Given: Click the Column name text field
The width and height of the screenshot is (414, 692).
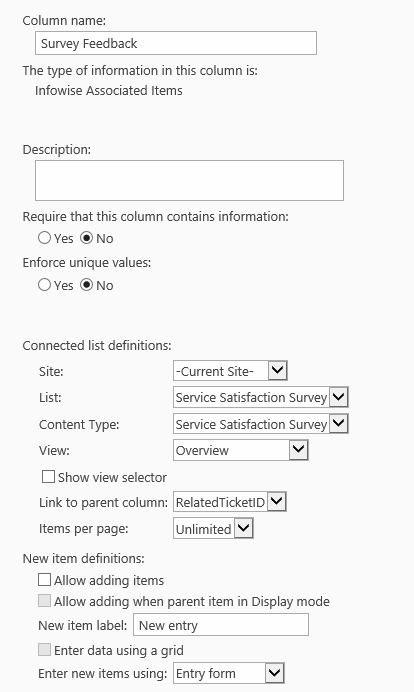Looking at the screenshot, I should click(176, 43).
